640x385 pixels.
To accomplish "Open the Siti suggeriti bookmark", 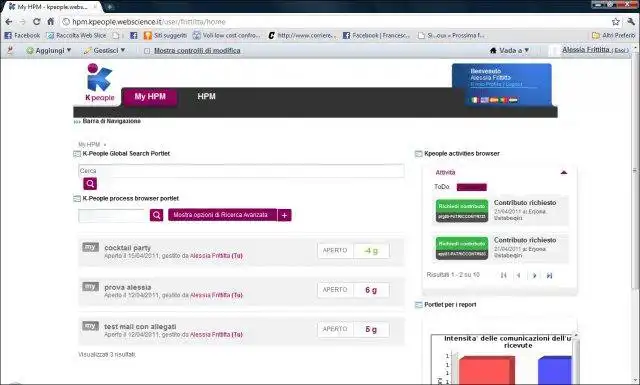I will coord(165,36).
